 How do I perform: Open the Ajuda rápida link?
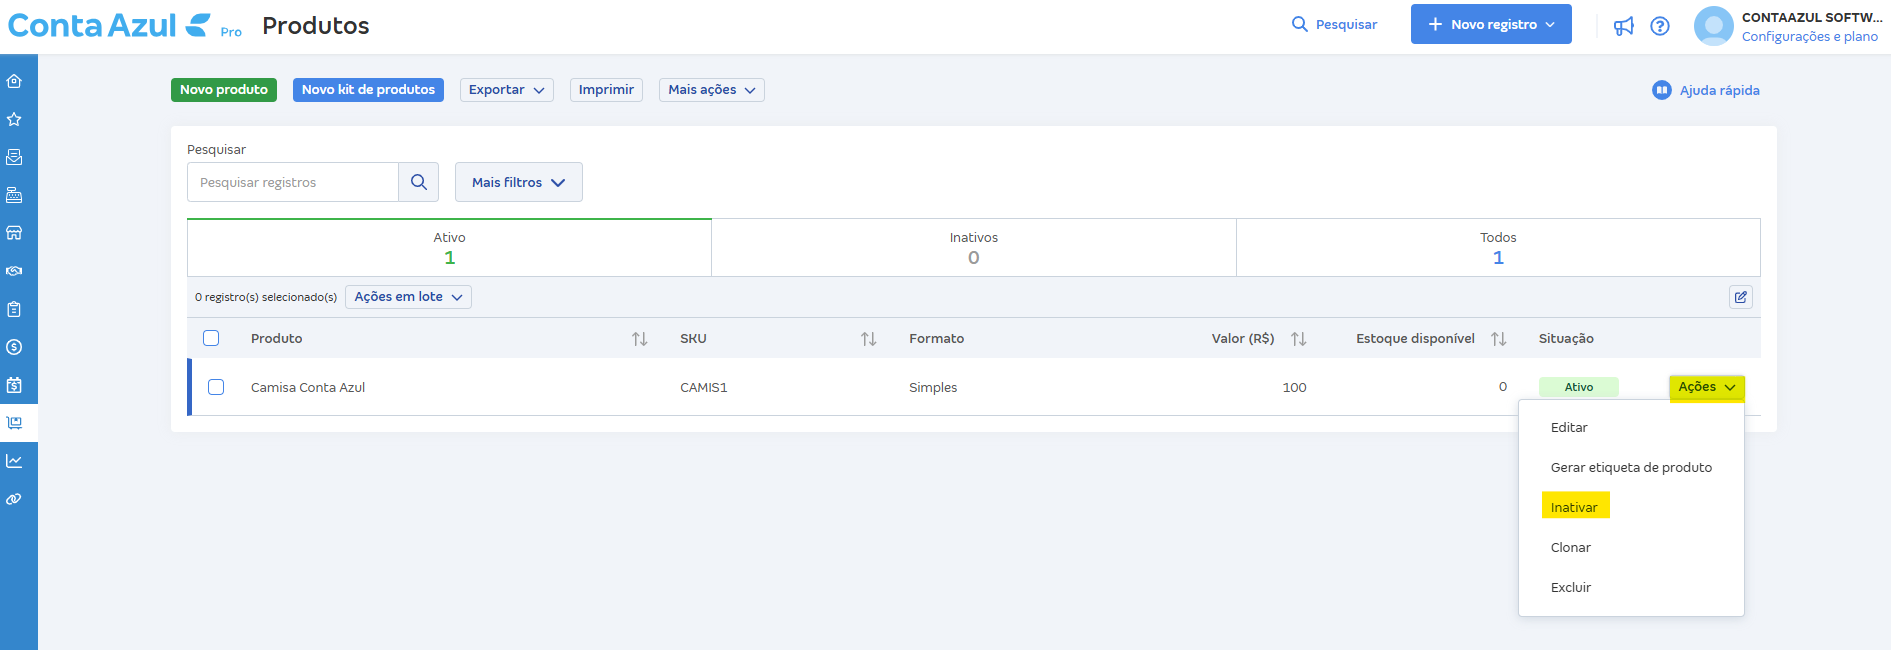(x=1707, y=90)
